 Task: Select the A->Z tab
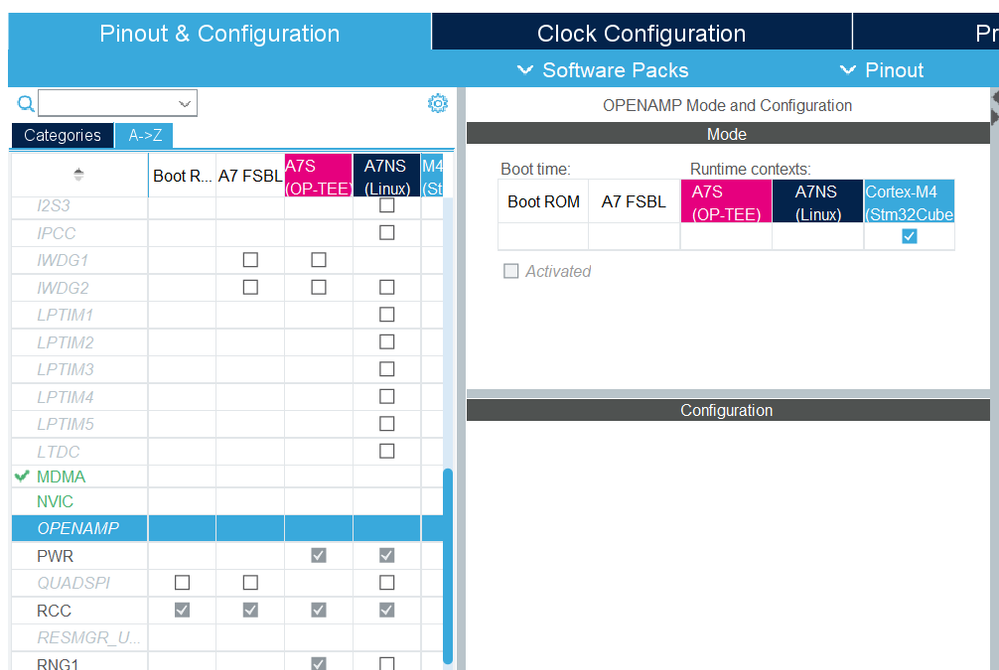click(x=145, y=135)
